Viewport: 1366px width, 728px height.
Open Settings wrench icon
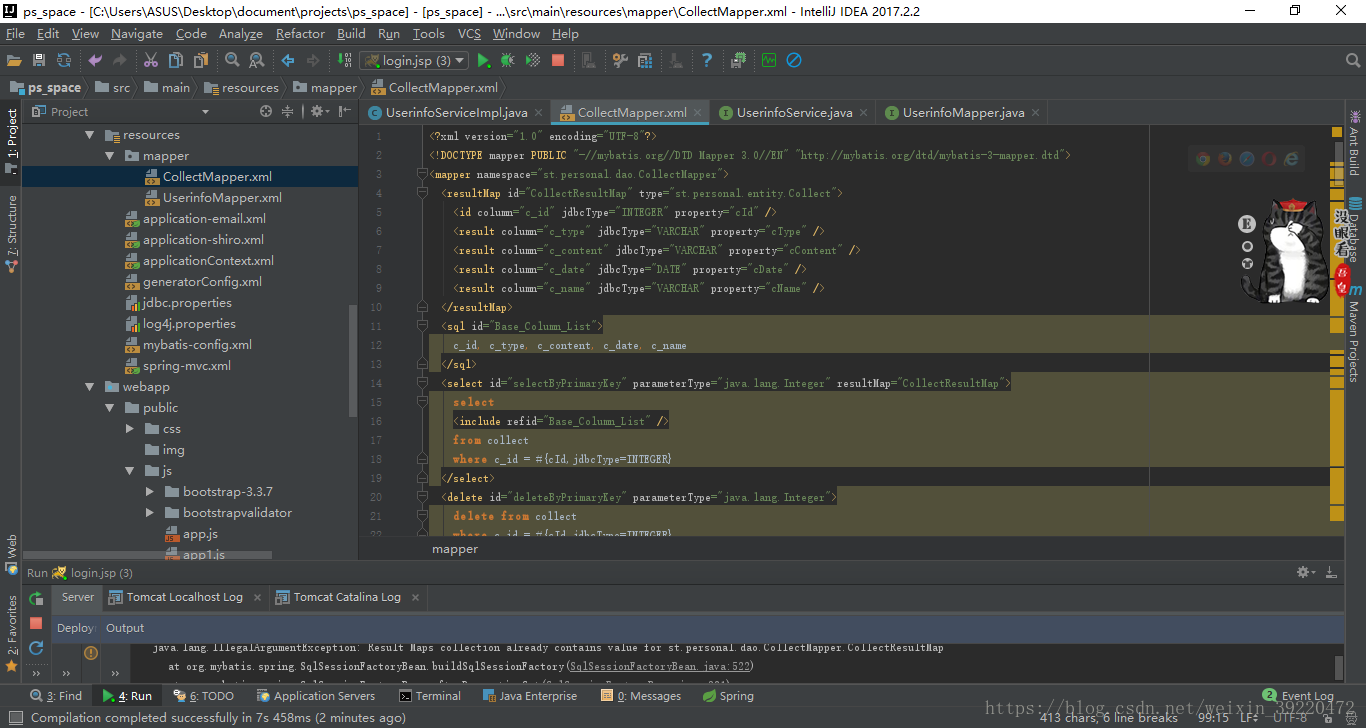(619, 60)
